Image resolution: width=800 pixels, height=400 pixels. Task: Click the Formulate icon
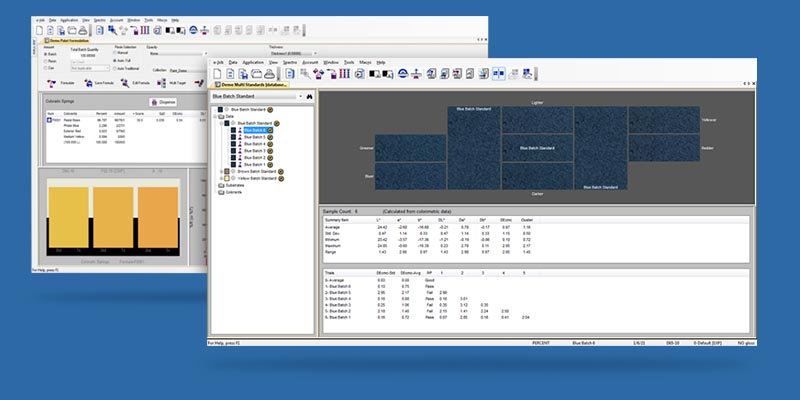(x=52, y=83)
